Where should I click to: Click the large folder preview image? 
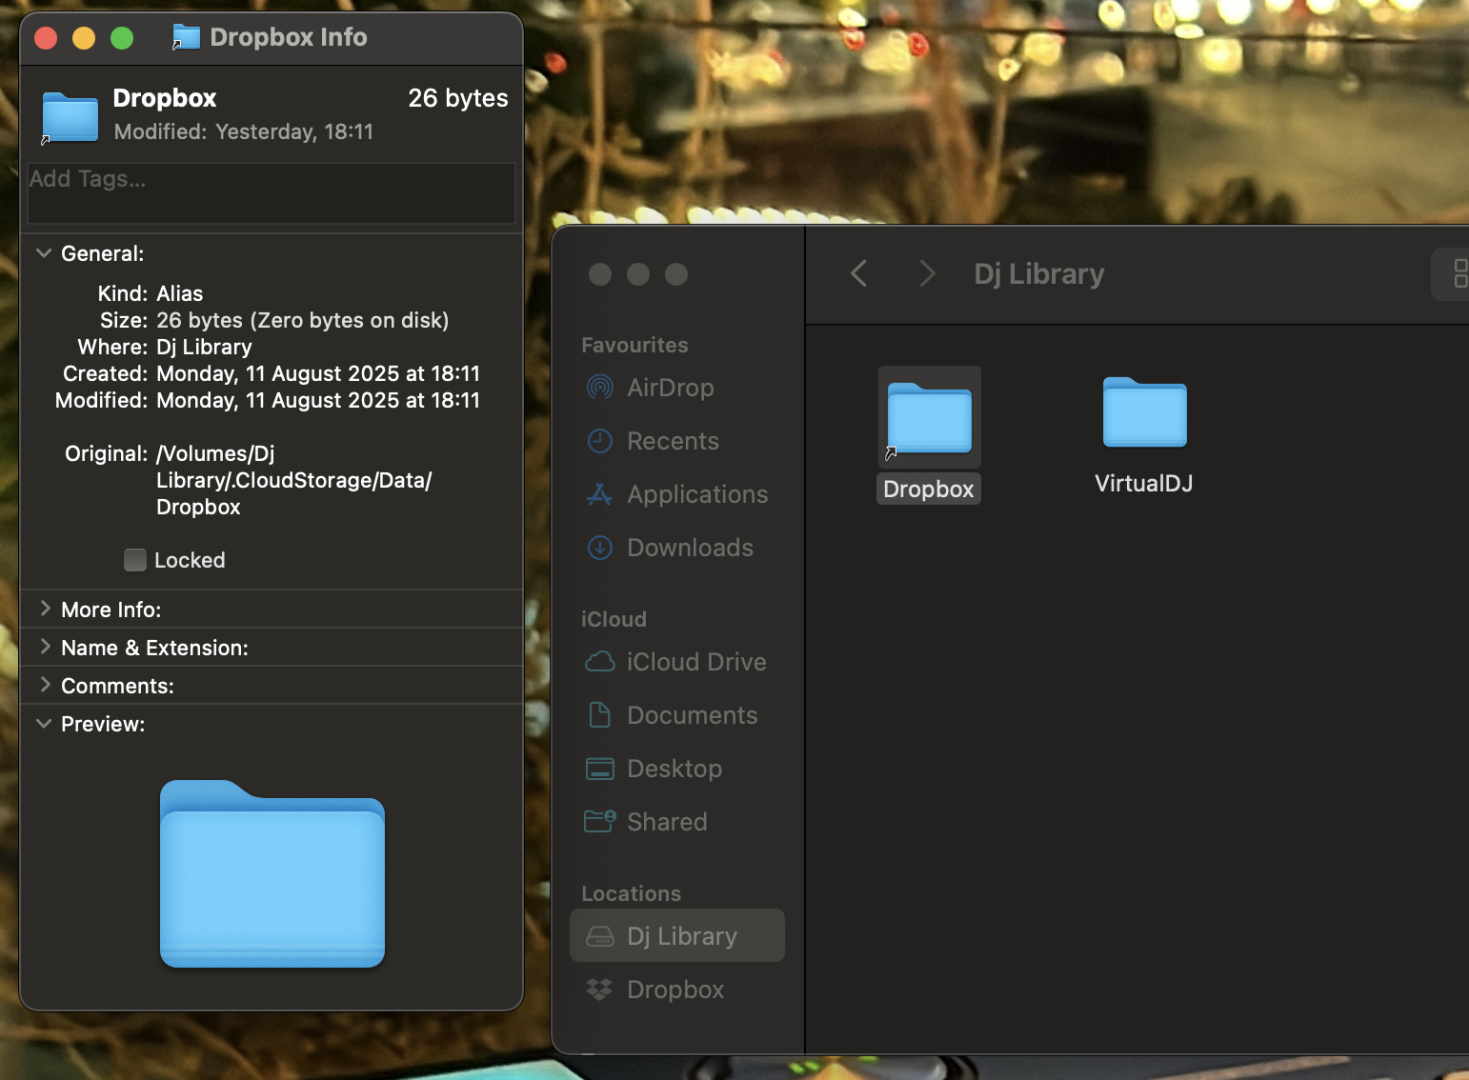click(x=272, y=874)
